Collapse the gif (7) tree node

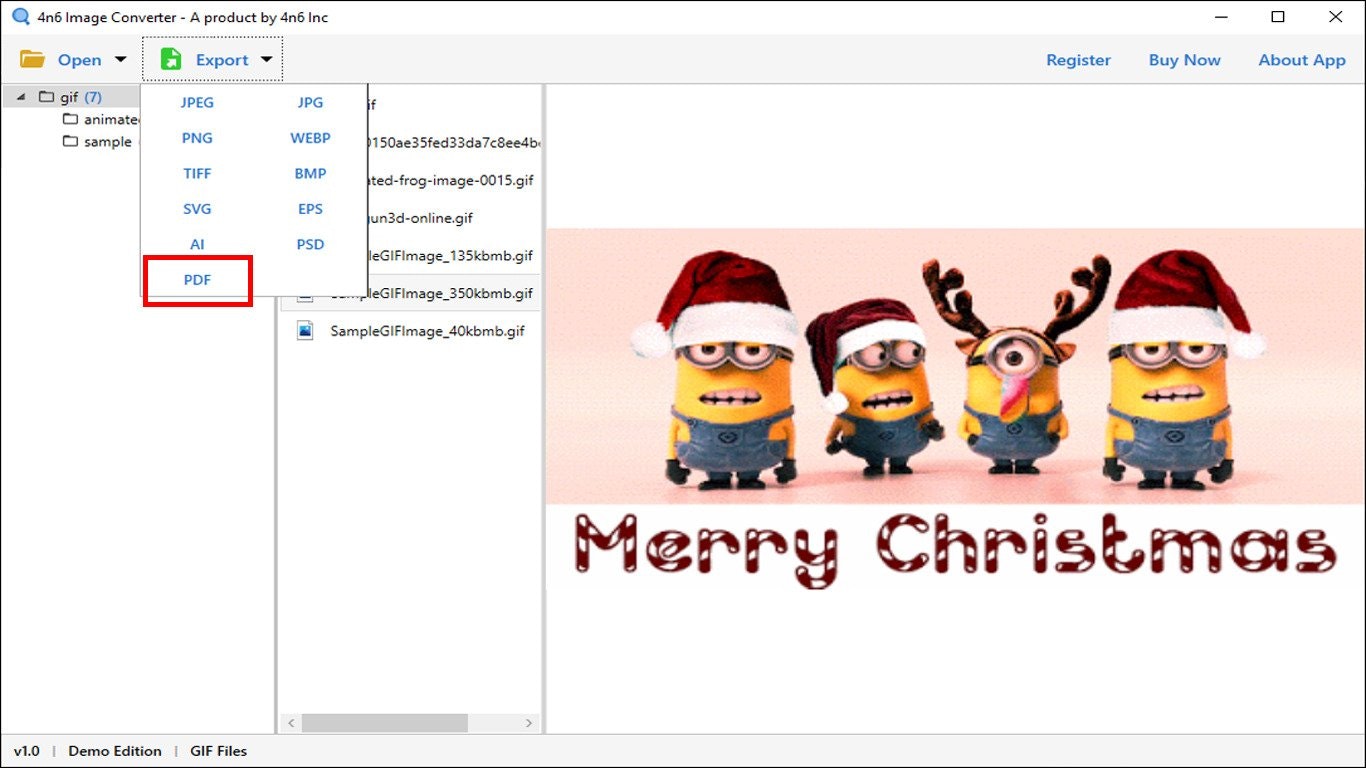pos(20,96)
